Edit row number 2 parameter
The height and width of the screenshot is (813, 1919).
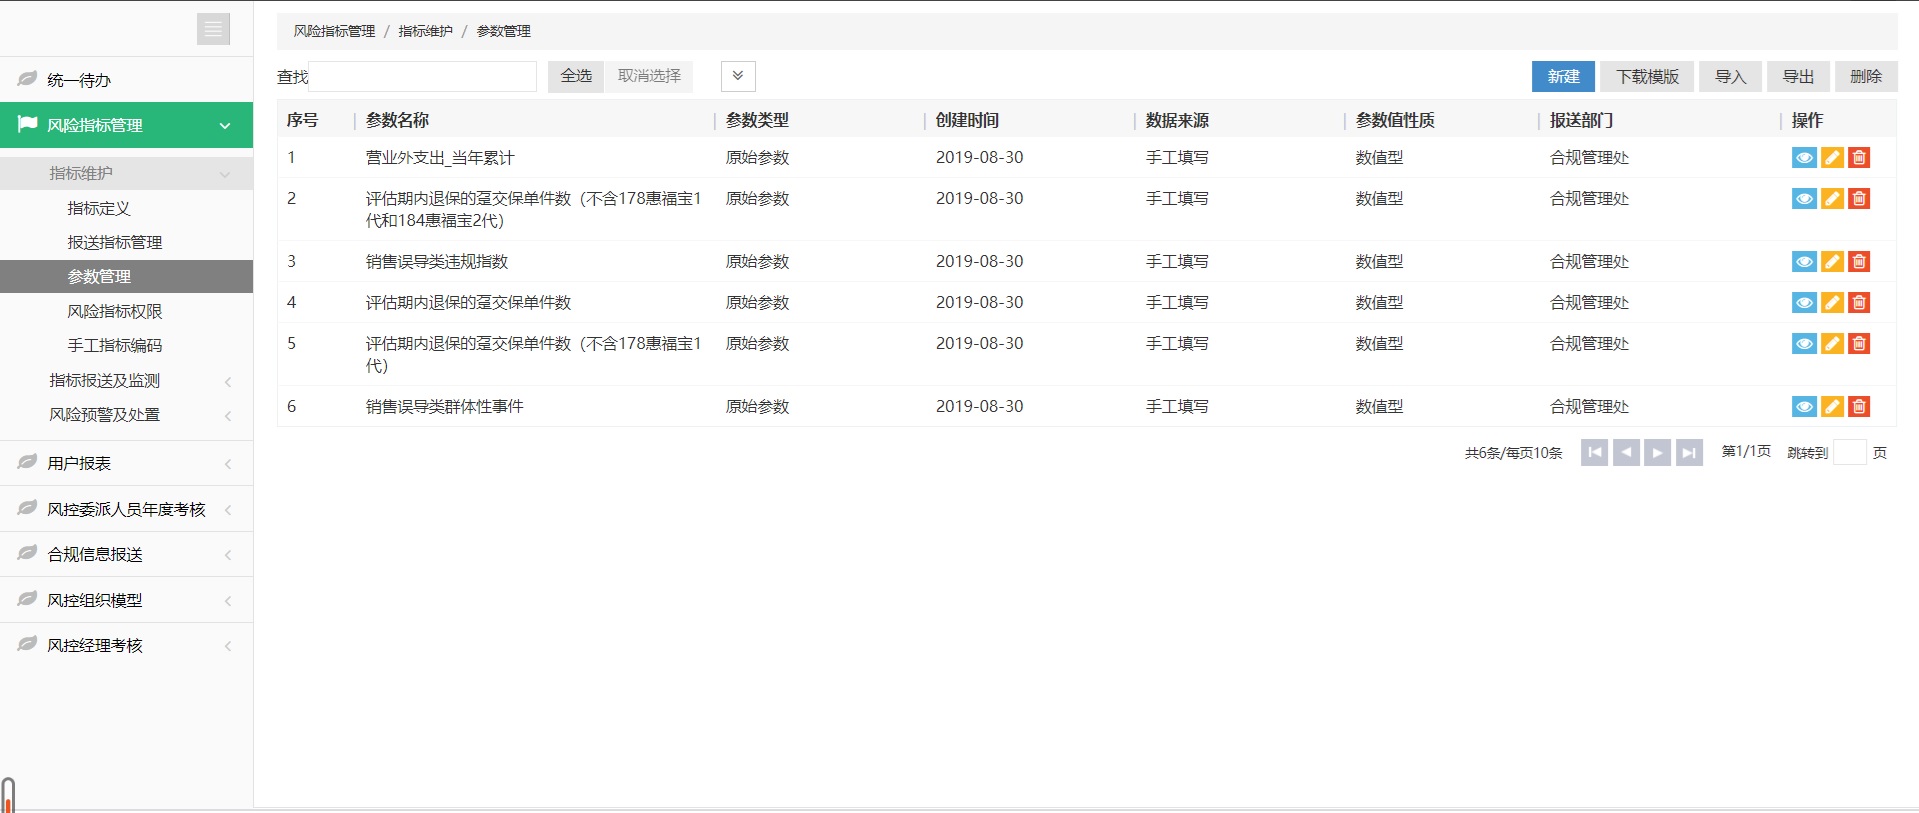(x=1832, y=199)
